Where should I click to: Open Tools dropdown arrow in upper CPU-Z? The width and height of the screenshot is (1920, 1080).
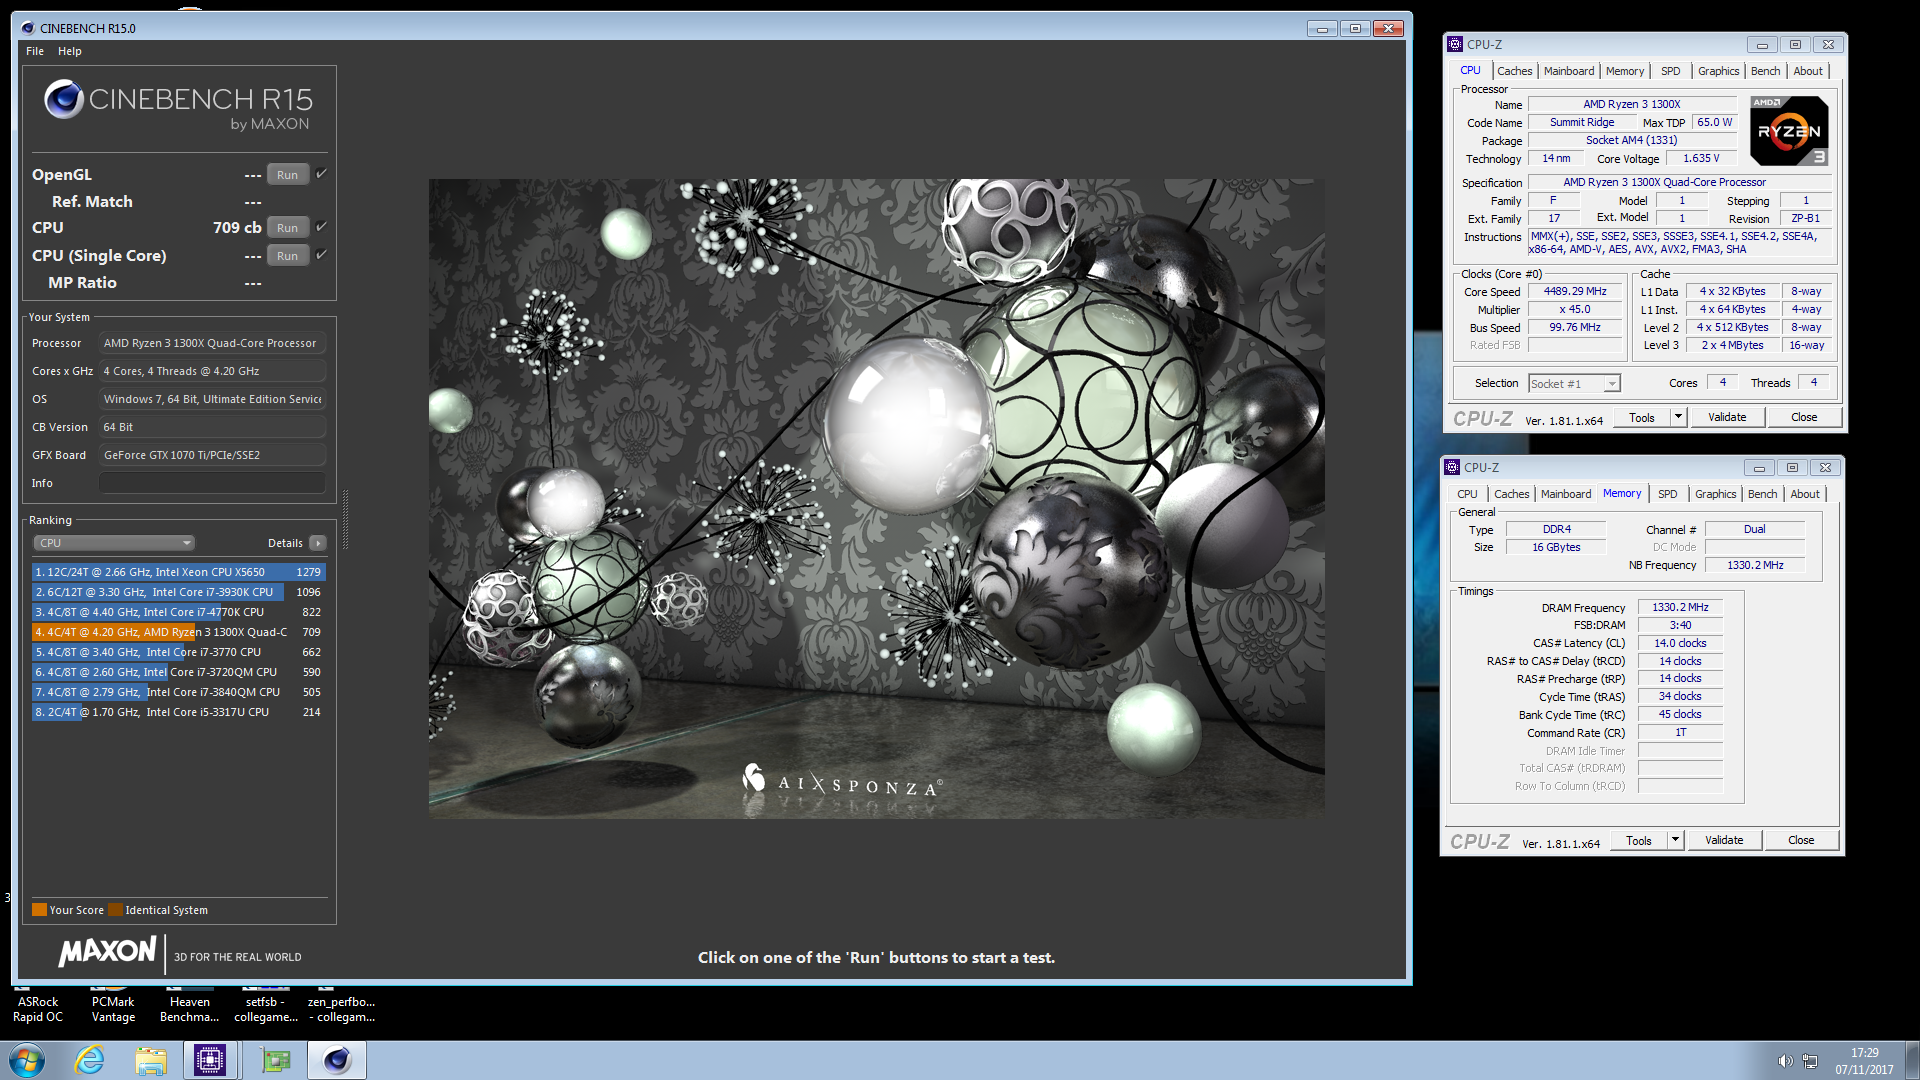1678,417
